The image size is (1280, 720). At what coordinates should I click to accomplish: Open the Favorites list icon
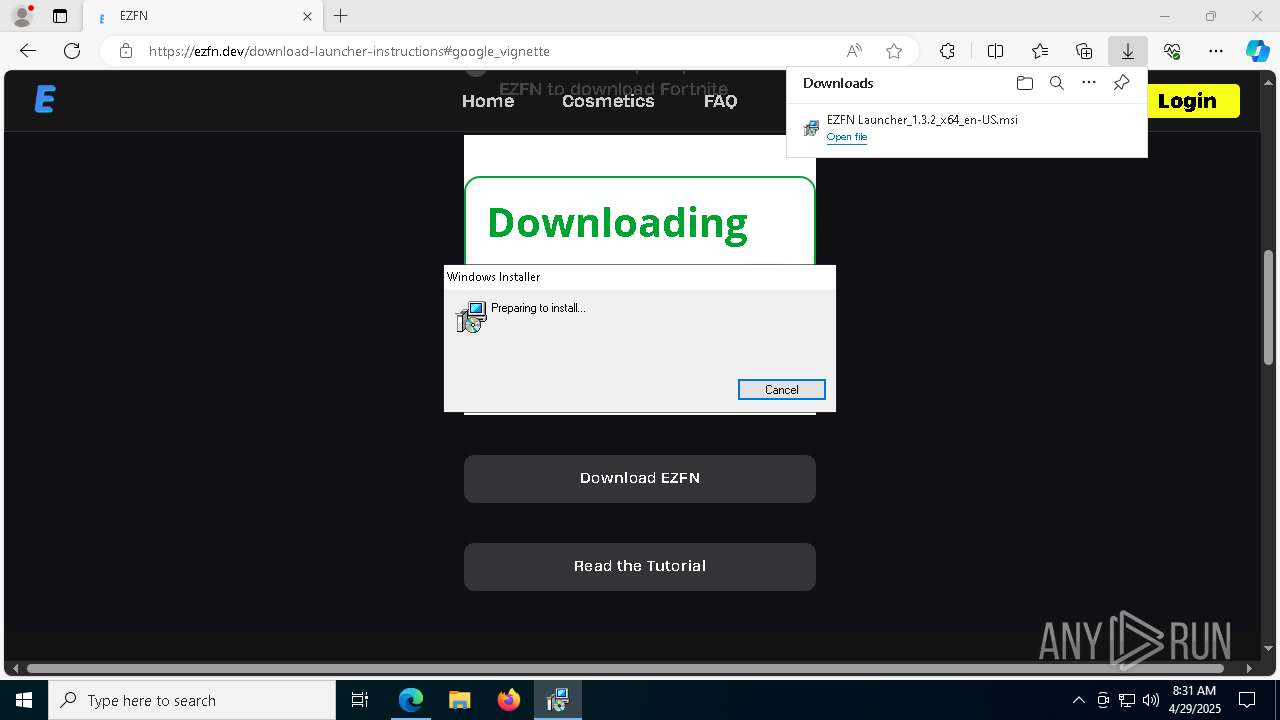tap(1040, 51)
